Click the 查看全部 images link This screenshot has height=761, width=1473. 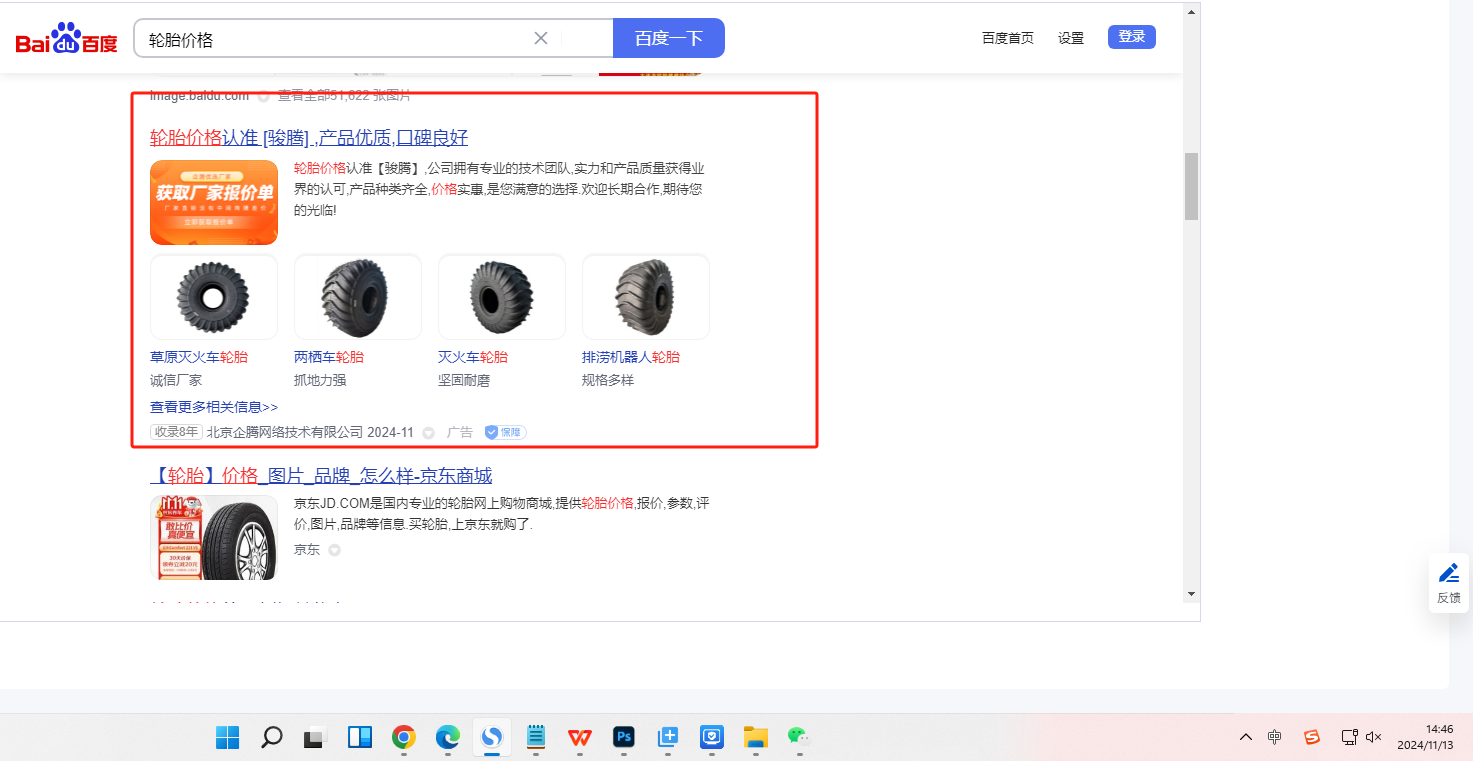click(344, 96)
